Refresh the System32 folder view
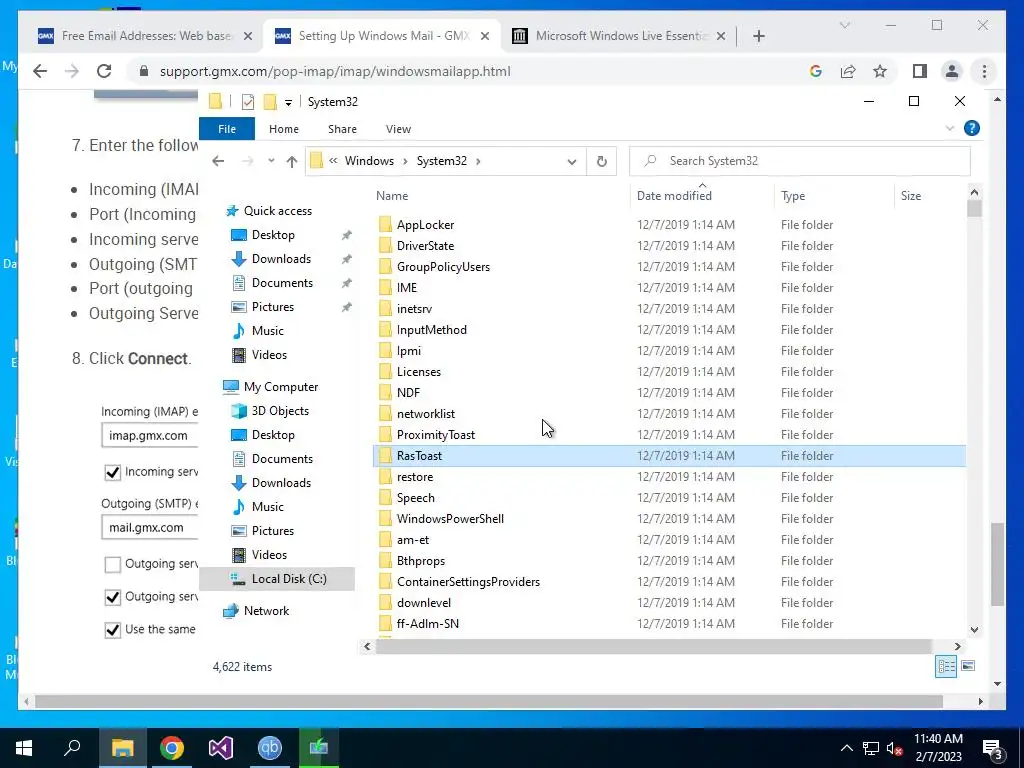Image resolution: width=1024 pixels, height=768 pixels. (601, 161)
